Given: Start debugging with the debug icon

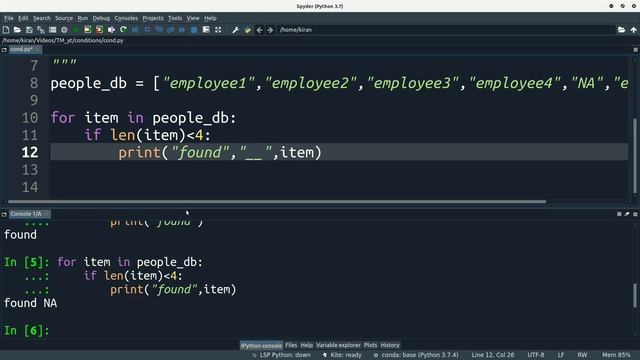Looking at the screenshot, I should tap(135, 30).
